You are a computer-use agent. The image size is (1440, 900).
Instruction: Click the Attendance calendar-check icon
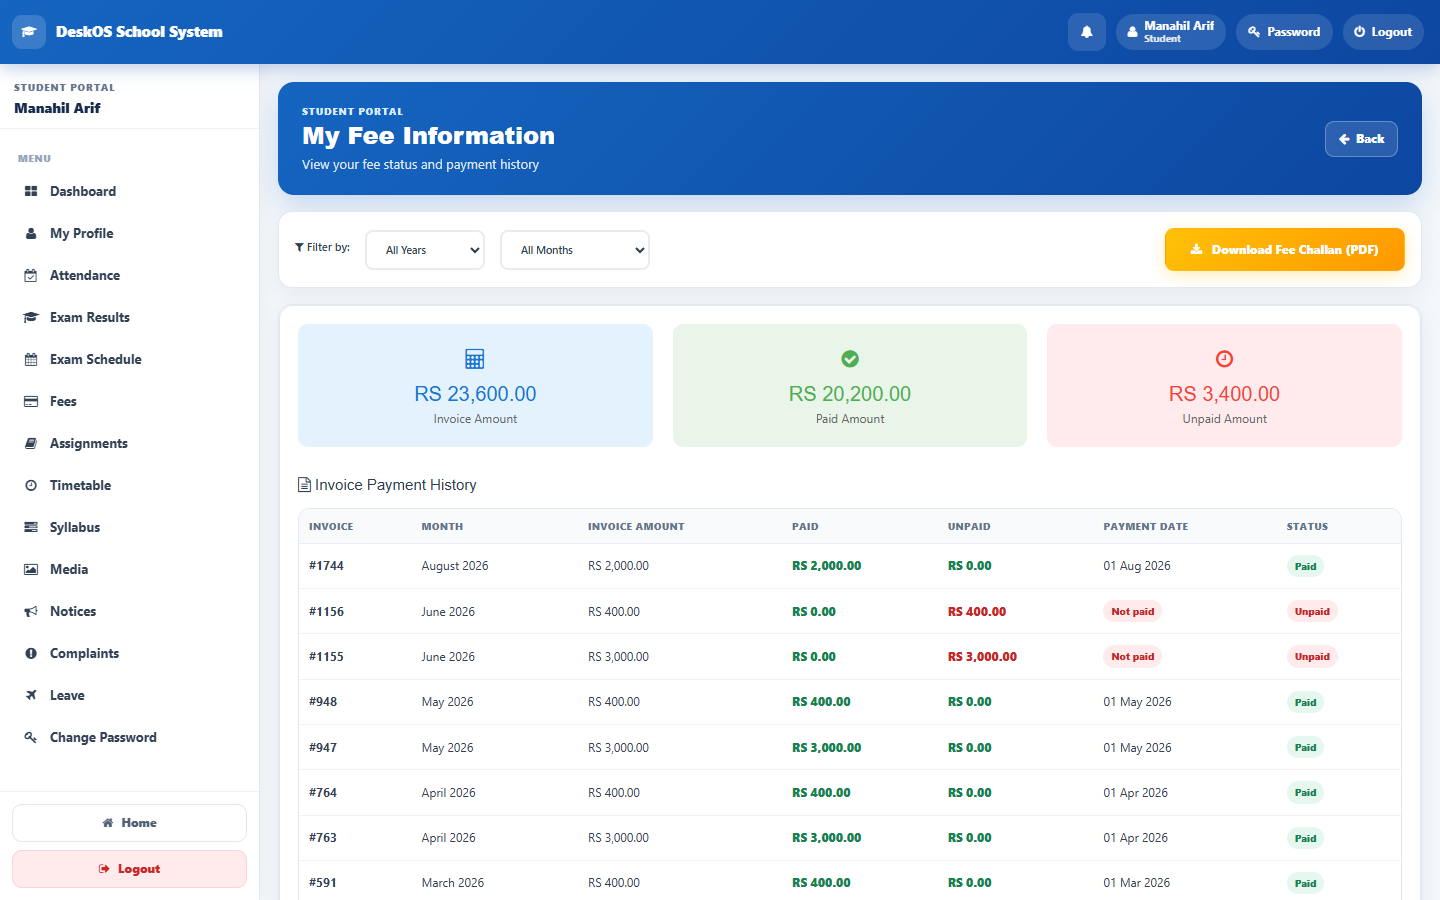(x=31, y=275)
